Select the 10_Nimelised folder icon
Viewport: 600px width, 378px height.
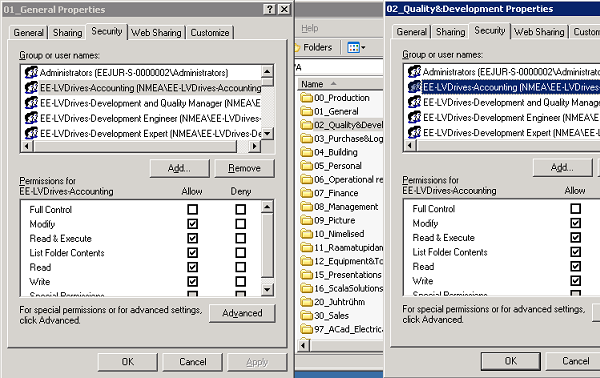tap(307, 234)
